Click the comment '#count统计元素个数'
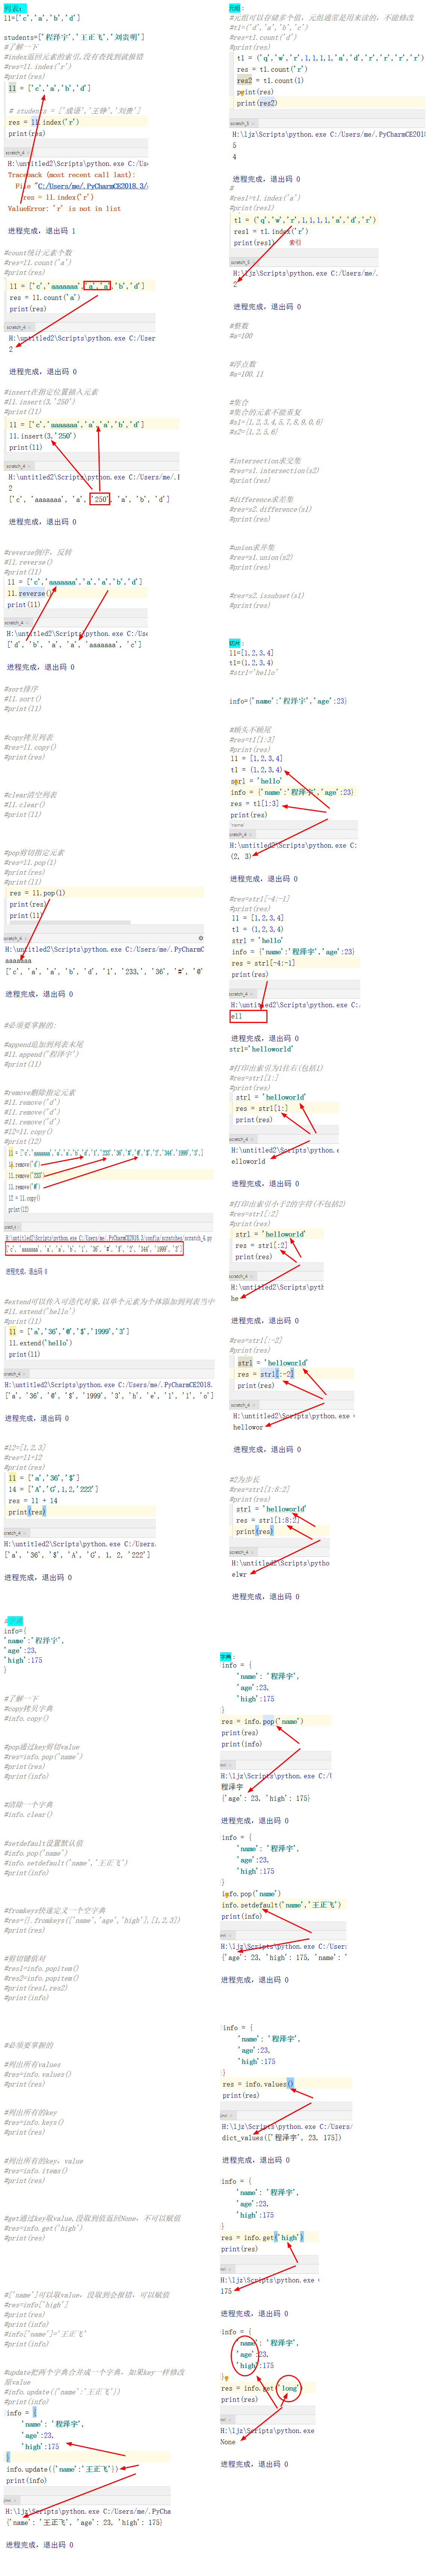 (x=38, y=253)
